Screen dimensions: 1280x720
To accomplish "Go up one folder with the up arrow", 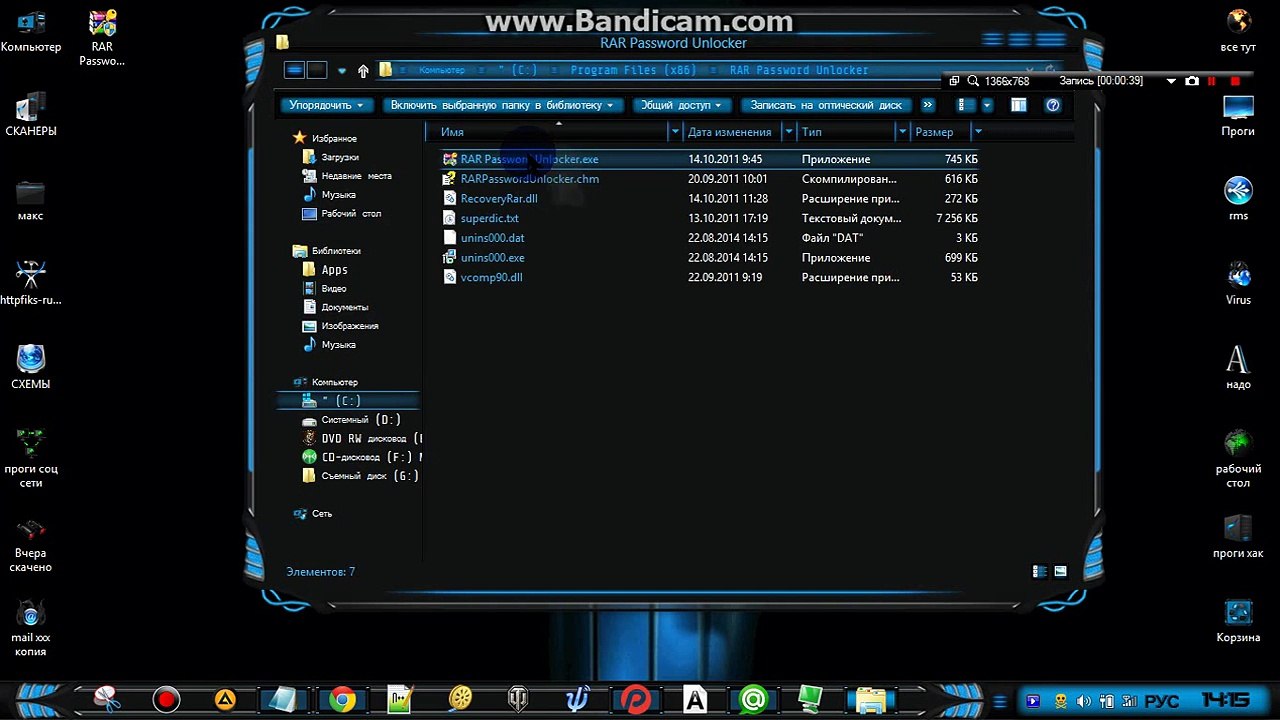I will tap(363, 70).
